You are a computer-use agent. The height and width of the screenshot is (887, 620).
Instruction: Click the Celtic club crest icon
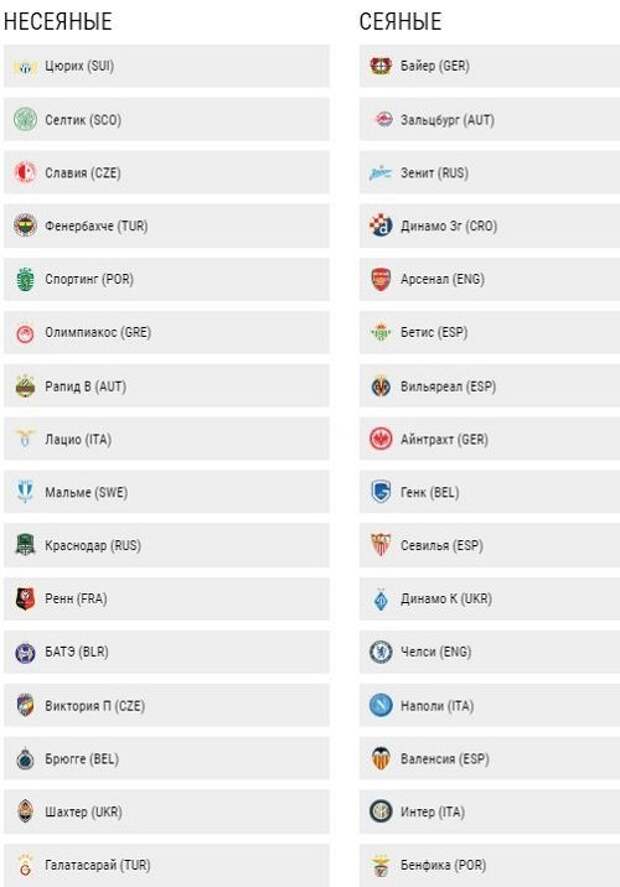[x=25, y=120]
